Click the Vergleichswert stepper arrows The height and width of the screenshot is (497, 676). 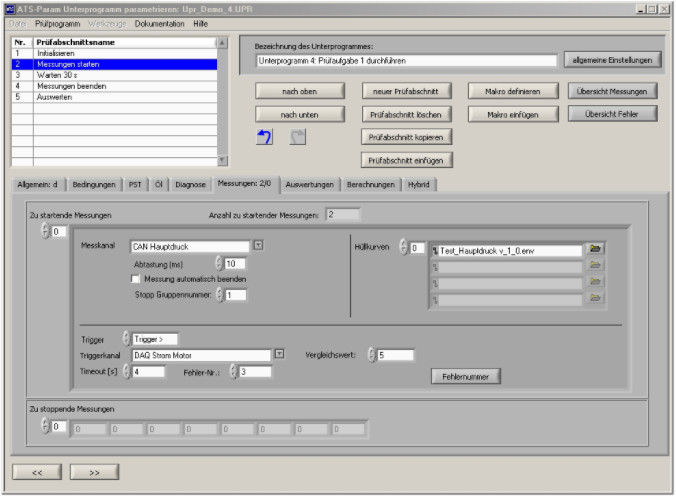(372, 355)
